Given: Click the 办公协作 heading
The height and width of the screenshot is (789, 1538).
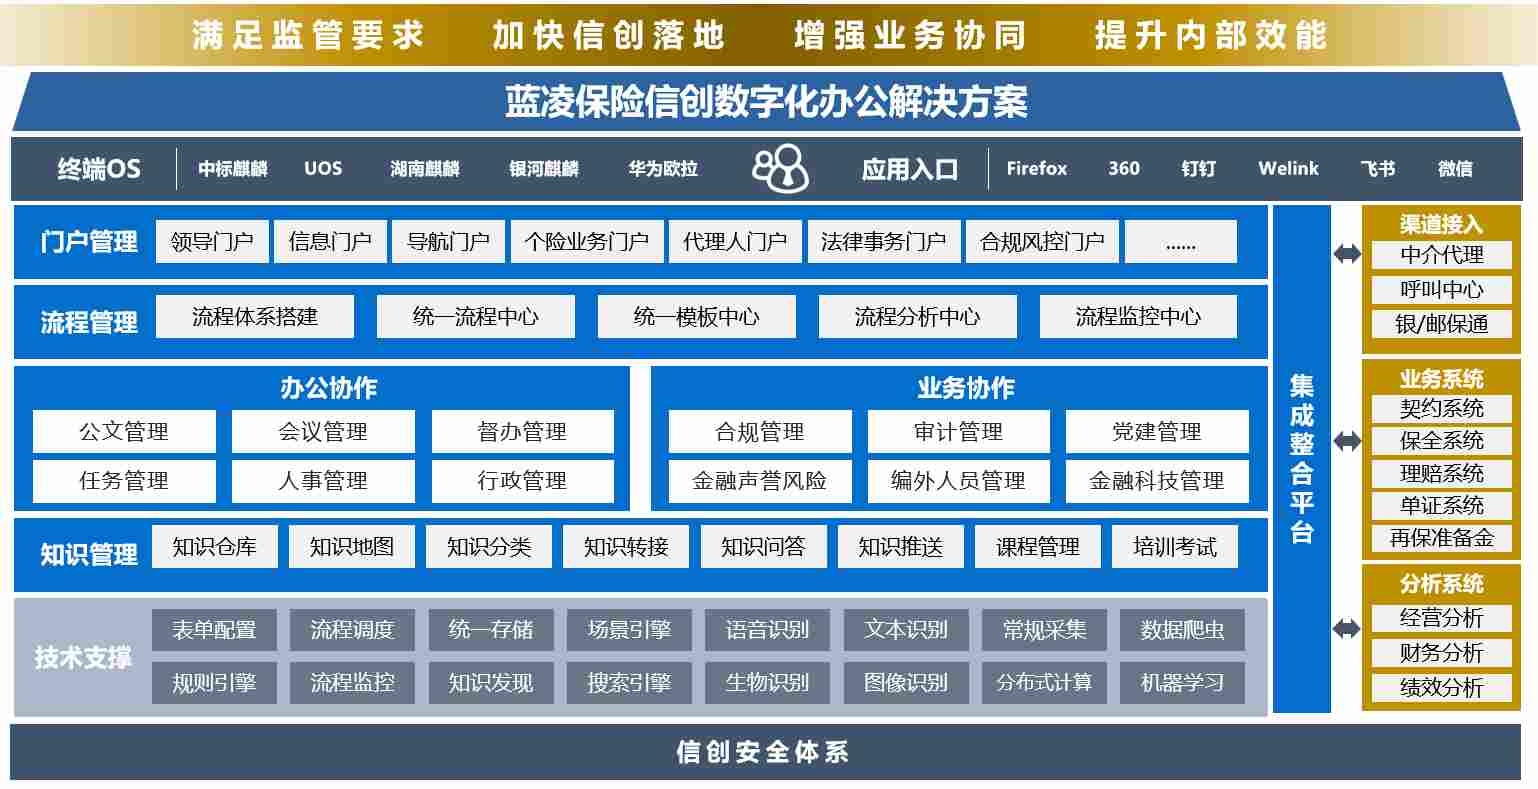Looking at the screenshot, I should point(329,388).
